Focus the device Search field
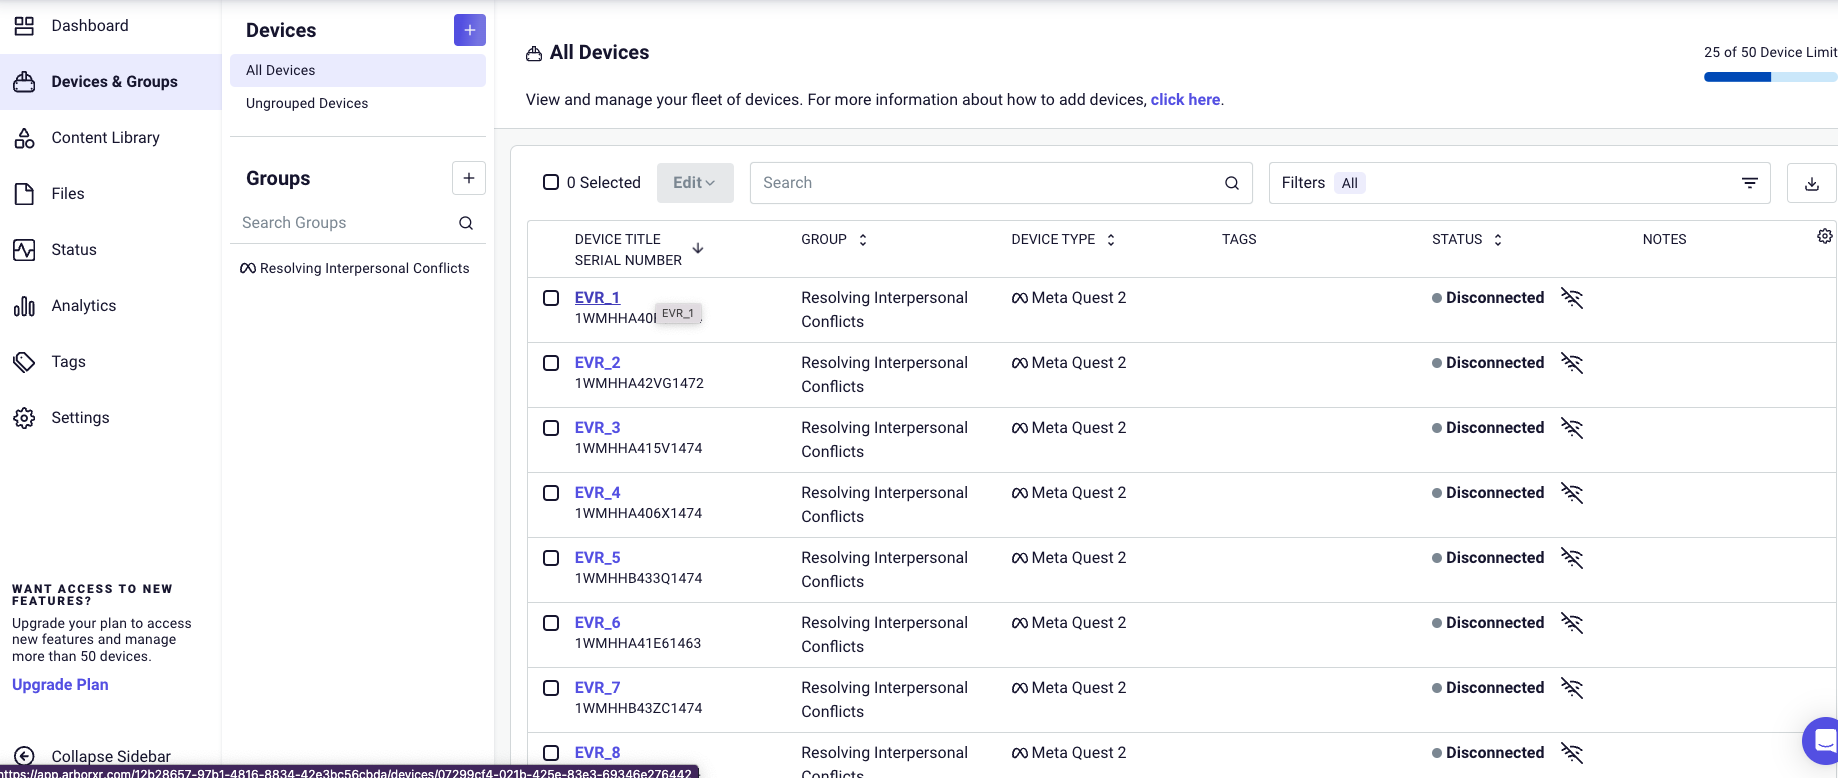The height and width of the screenshot is (778, 1838). pyautogui.click(x=985, y=183)
